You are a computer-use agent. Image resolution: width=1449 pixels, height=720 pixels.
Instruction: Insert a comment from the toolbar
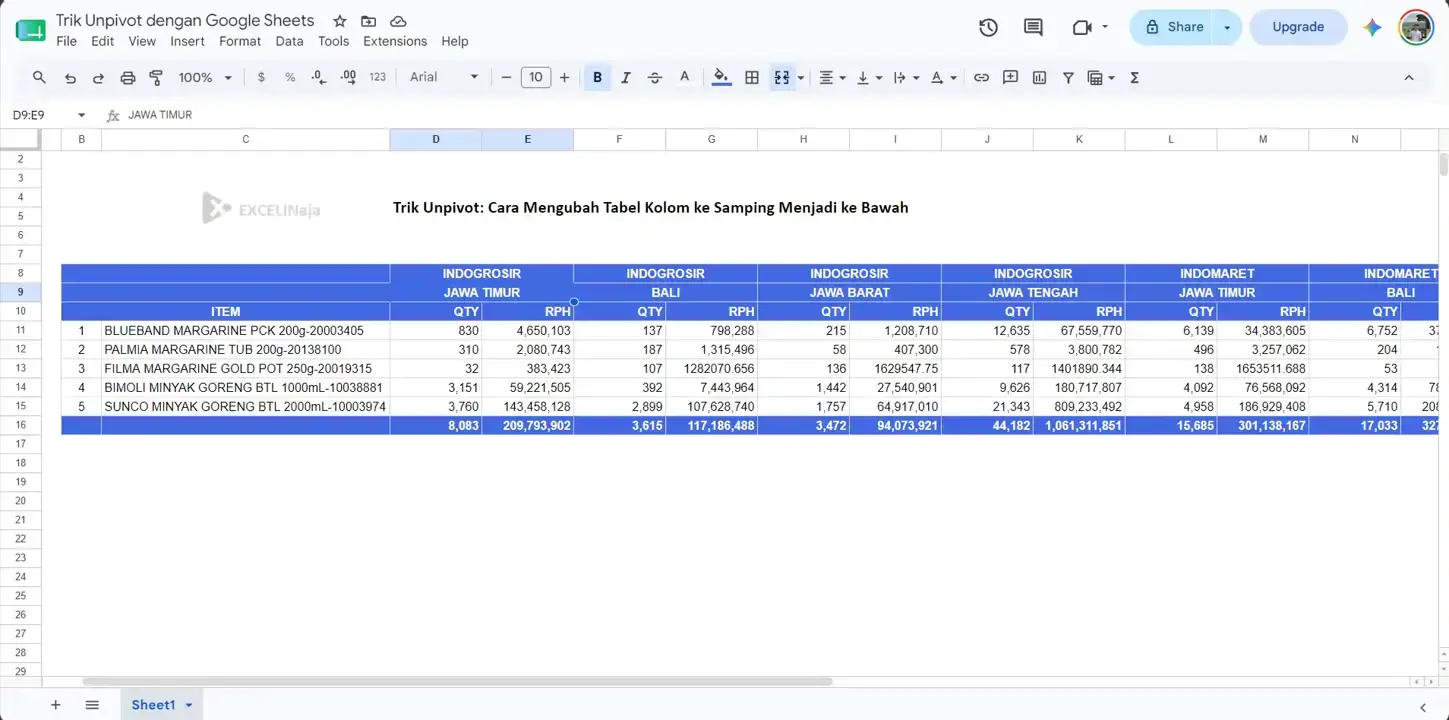coord(1010,77)
